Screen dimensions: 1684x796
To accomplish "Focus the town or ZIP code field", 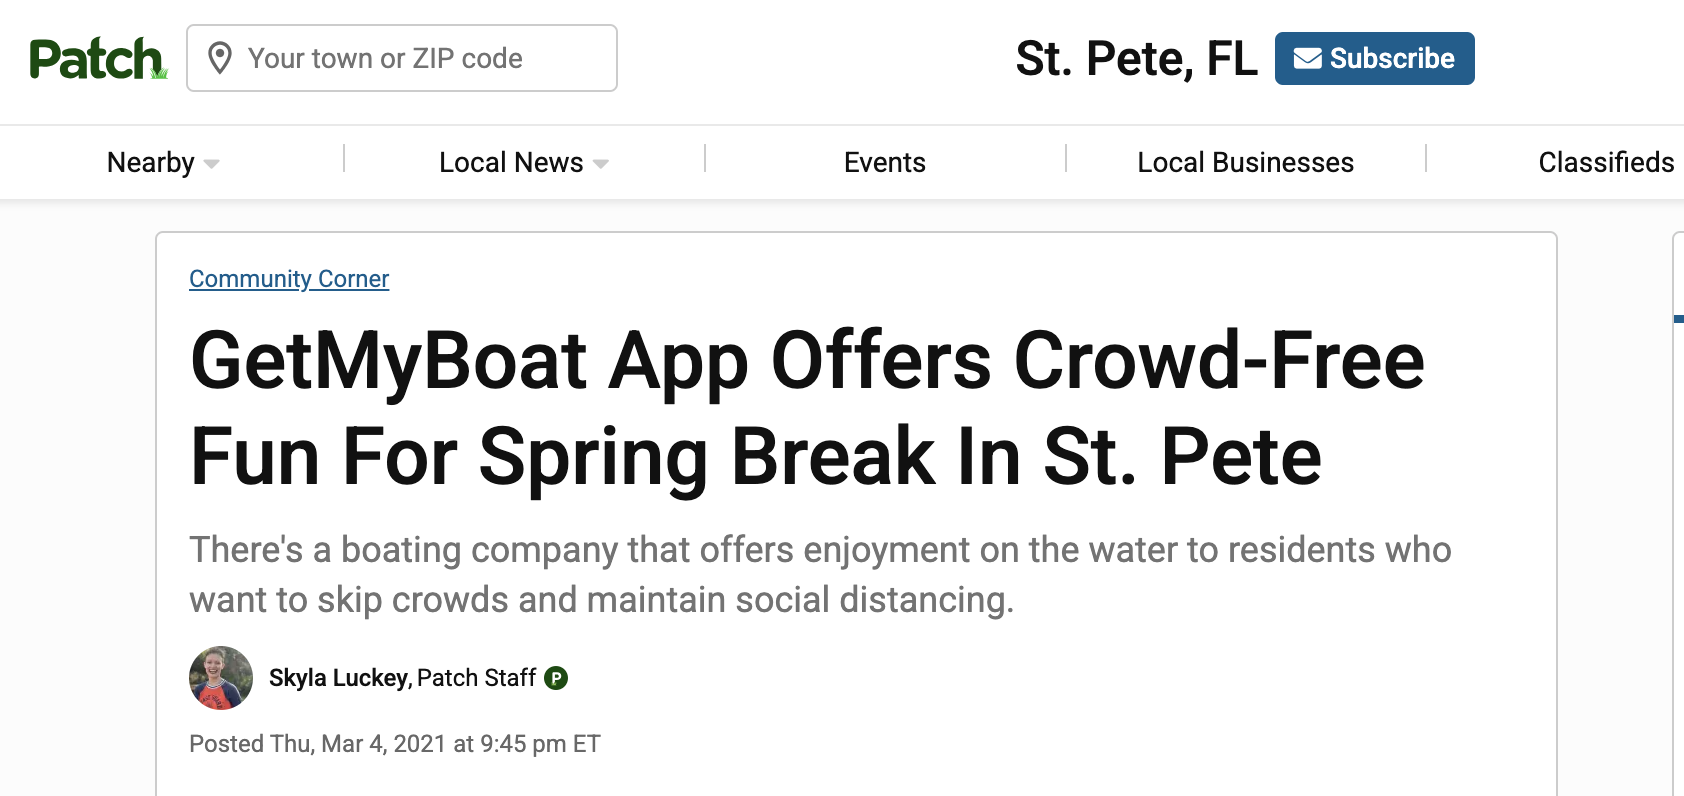I will pyautogui.click(x=420, y=58).
